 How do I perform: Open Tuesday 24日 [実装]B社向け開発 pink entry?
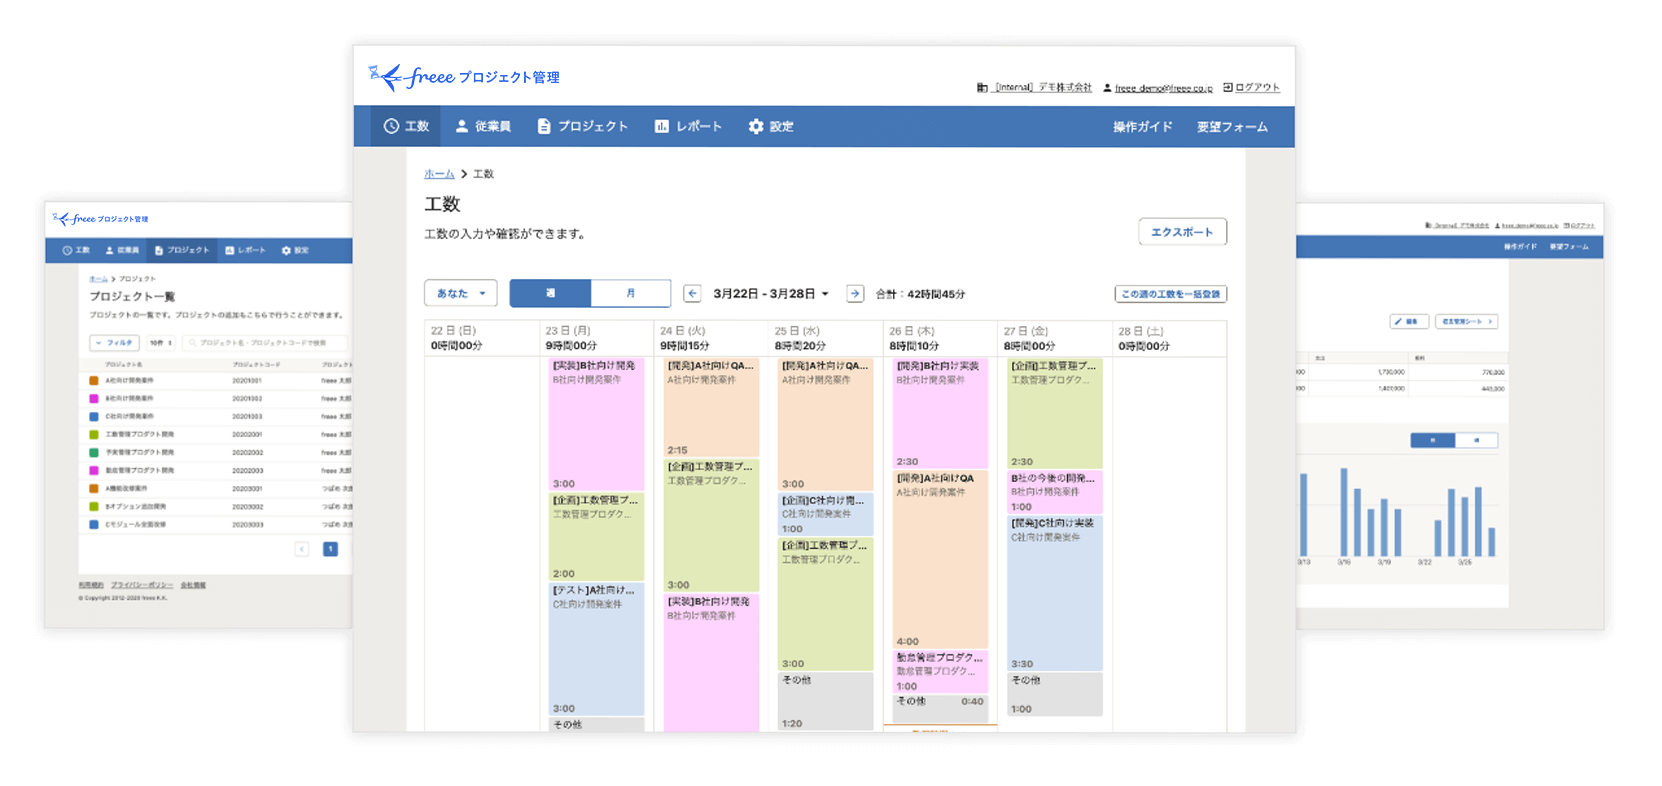(x=711, y=662)
